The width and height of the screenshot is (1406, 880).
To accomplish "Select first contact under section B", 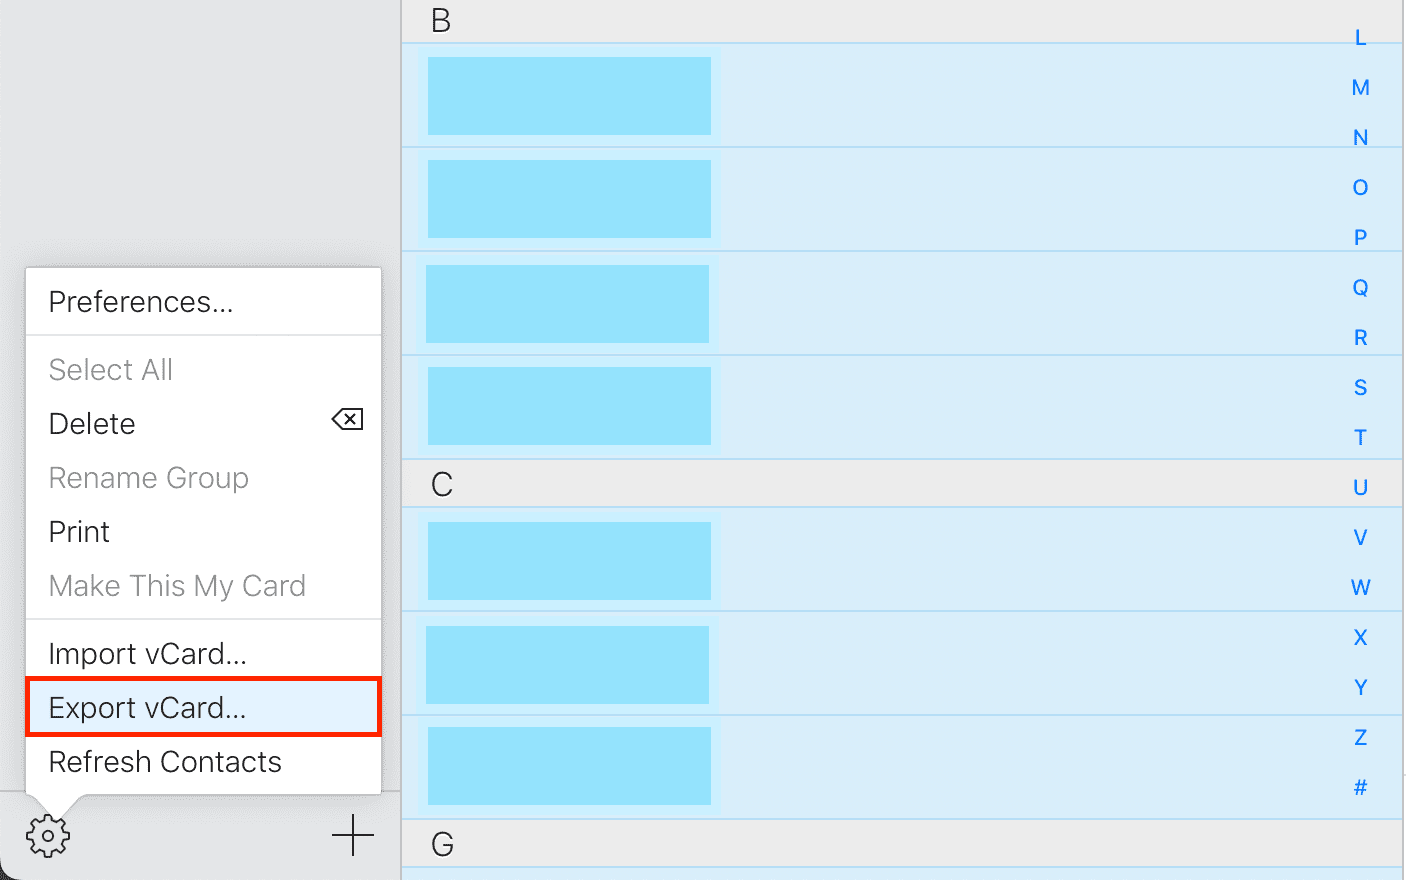I will click(902, 96).
